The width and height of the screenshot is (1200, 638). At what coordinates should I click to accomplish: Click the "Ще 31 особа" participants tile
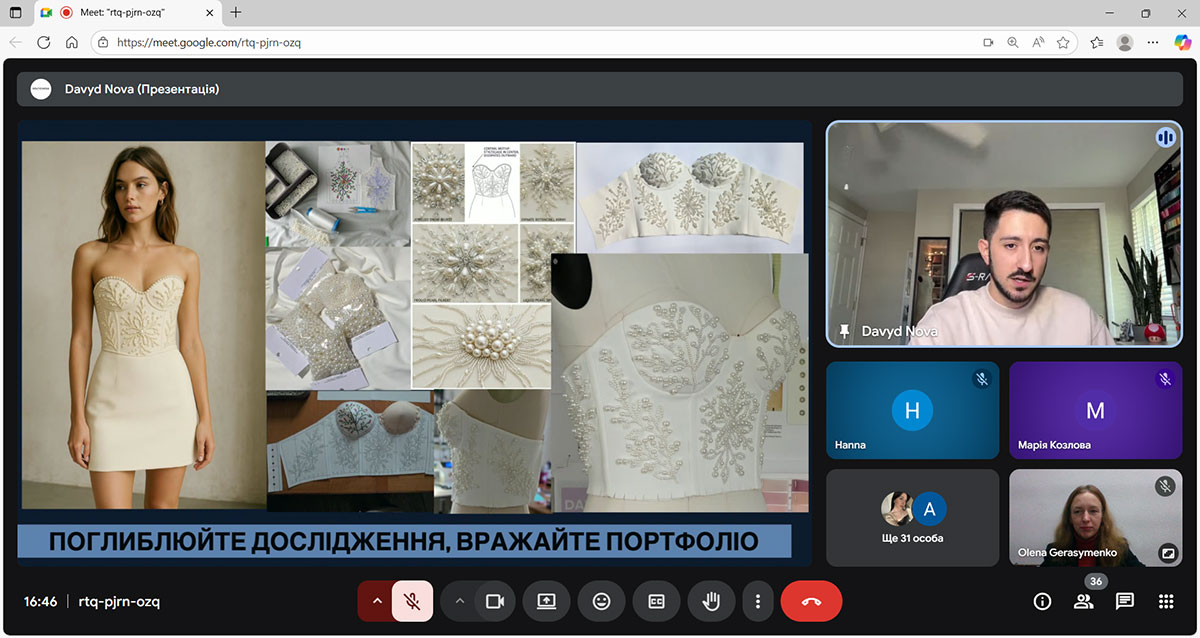(x=913, y=517)
